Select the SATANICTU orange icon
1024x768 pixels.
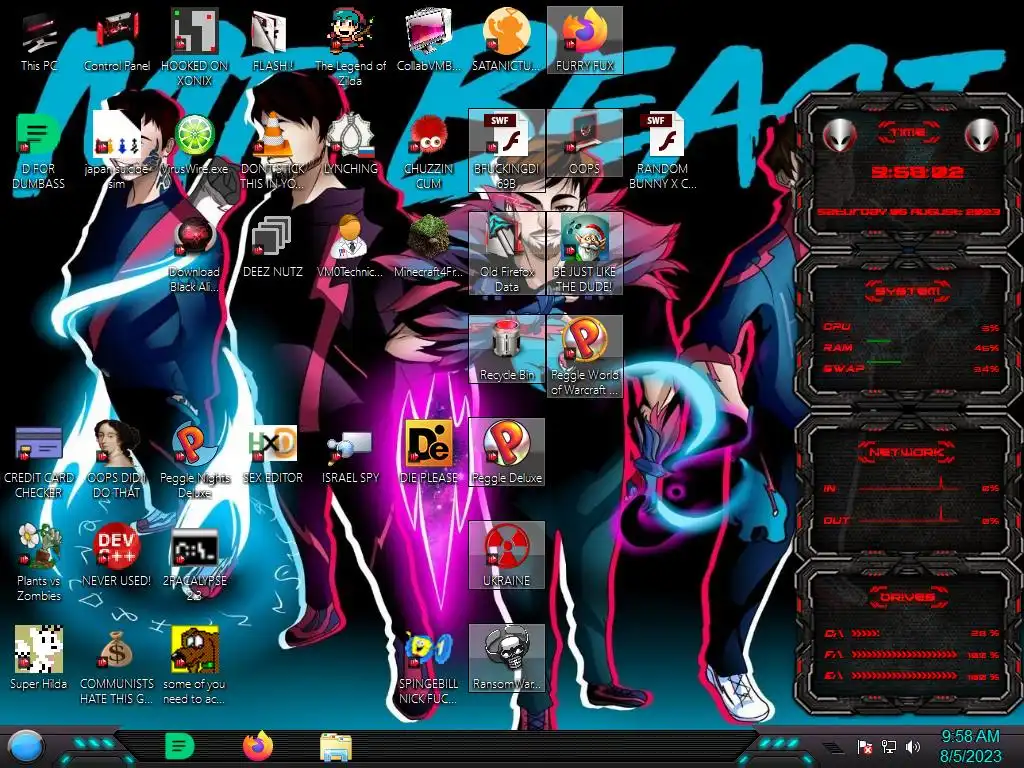pyautogui.click(x=507, y=41)
